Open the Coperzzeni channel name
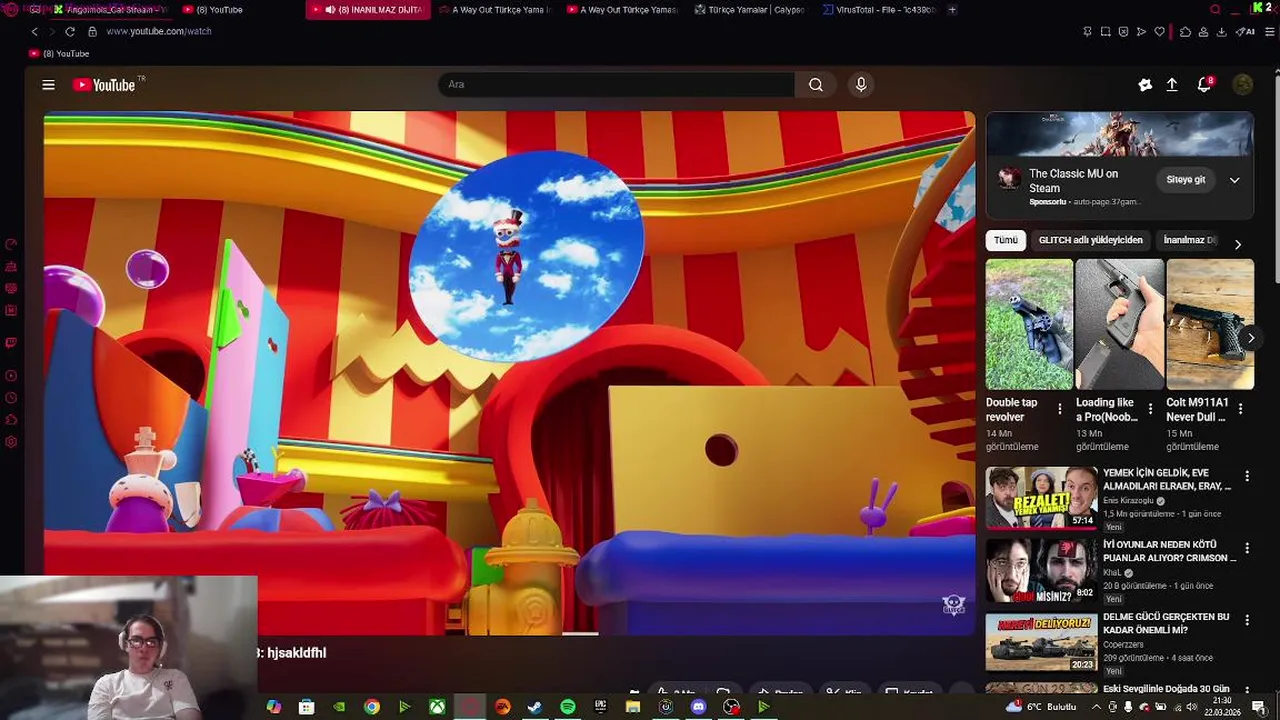Viewport: 1280px width, 720px height. 1123,645
